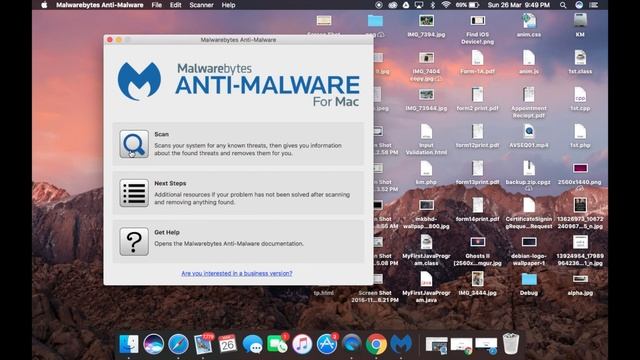Click the date and time 'Sun 26 Mar 9:49 PM'
The image size is (640, 360).
(x=519, y=5)
